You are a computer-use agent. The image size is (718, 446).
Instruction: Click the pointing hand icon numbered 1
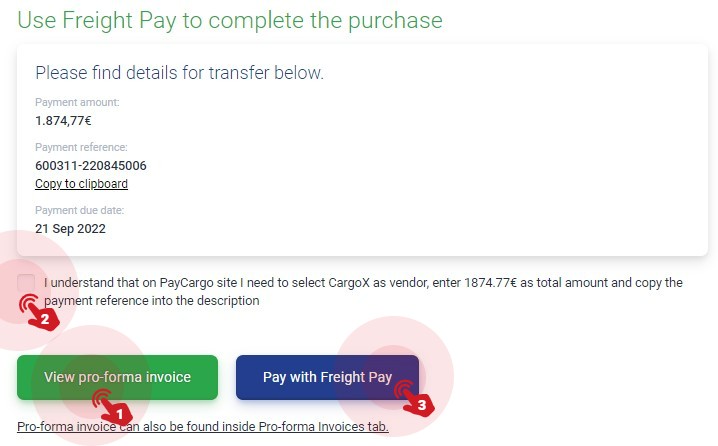click(x=112, y=406)
